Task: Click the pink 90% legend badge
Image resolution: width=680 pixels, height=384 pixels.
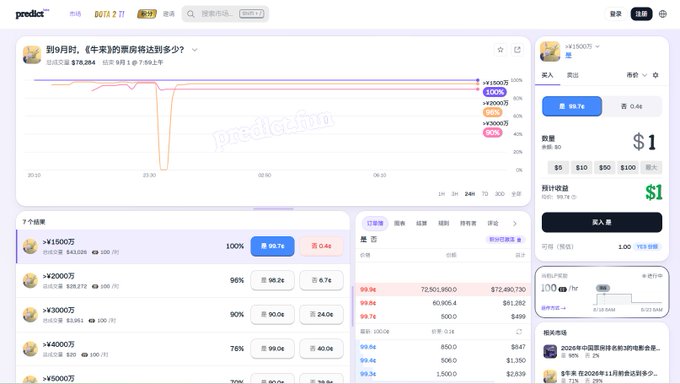Action: point(493,133)
